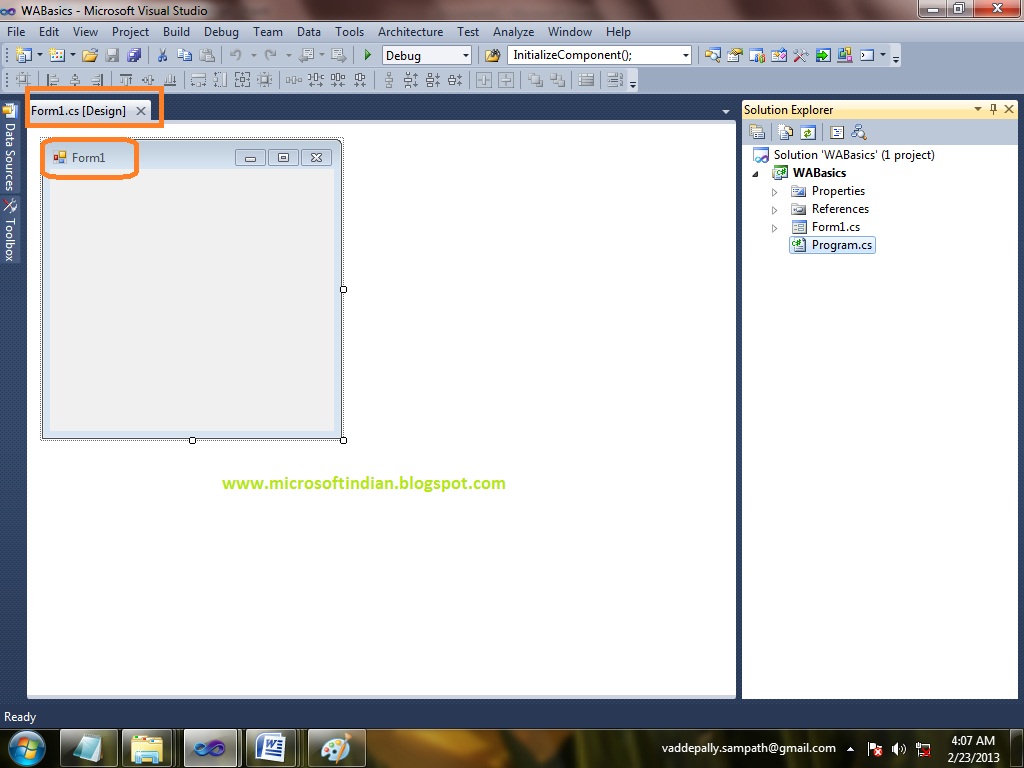Click the Save All toolbar icon
Image resolution: width=1024 pixels, height=768 pixels.
134,54
